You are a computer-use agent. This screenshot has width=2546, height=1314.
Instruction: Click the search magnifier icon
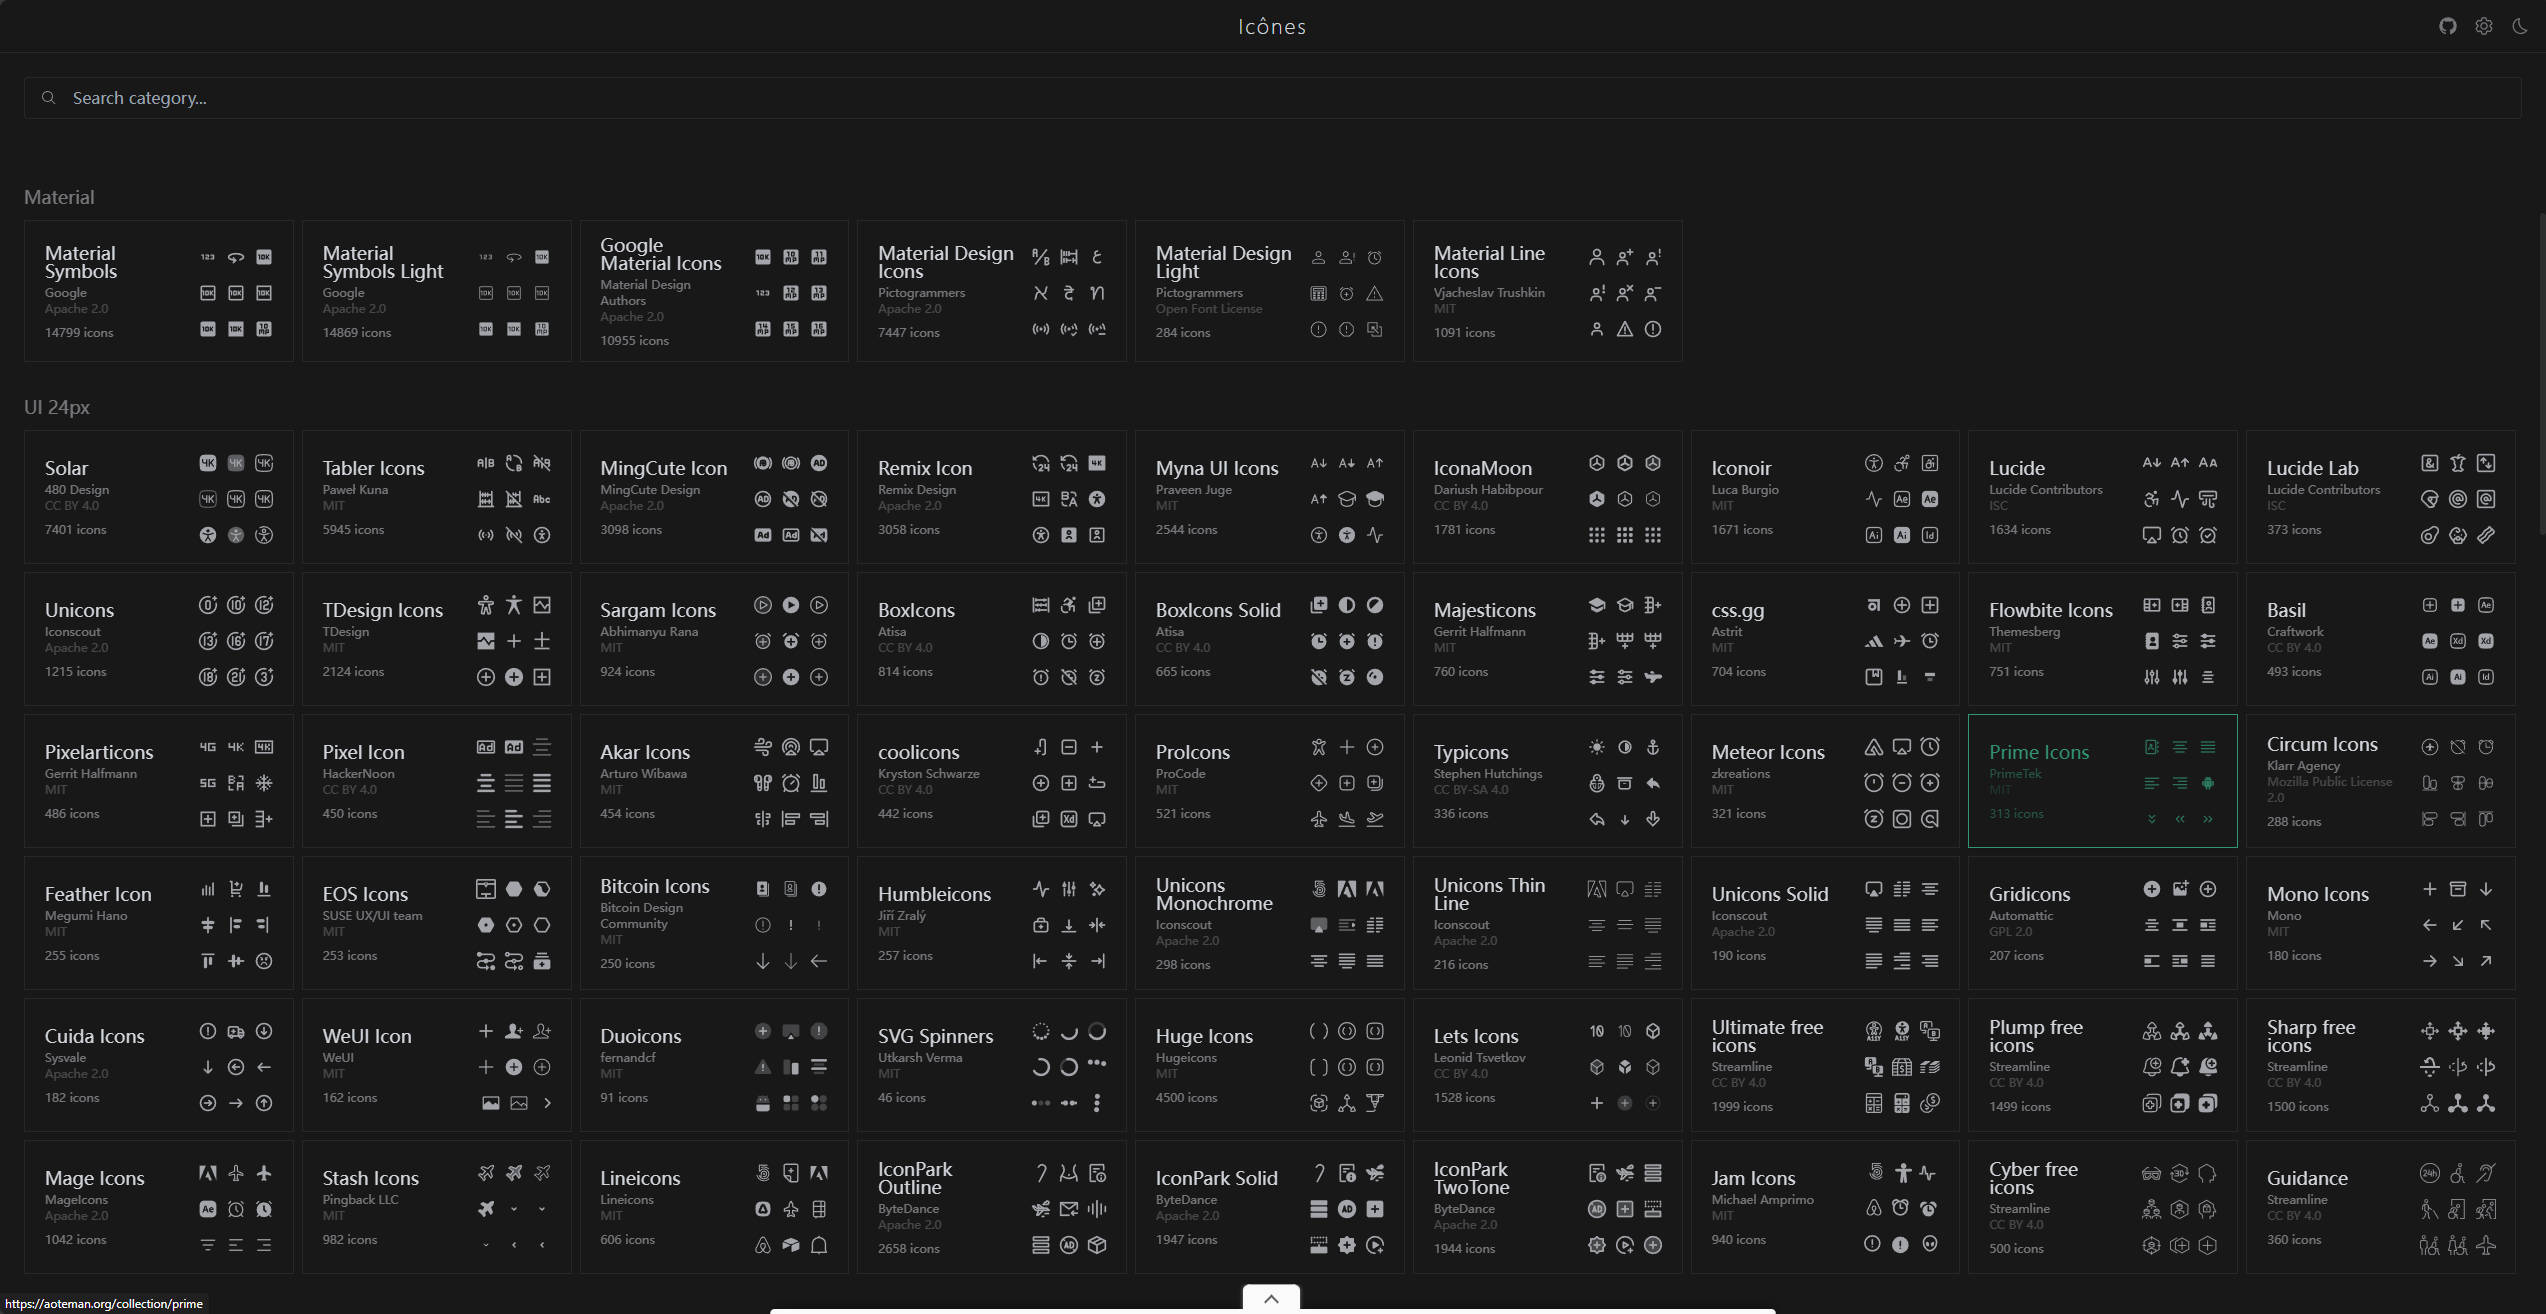[48, 98]
